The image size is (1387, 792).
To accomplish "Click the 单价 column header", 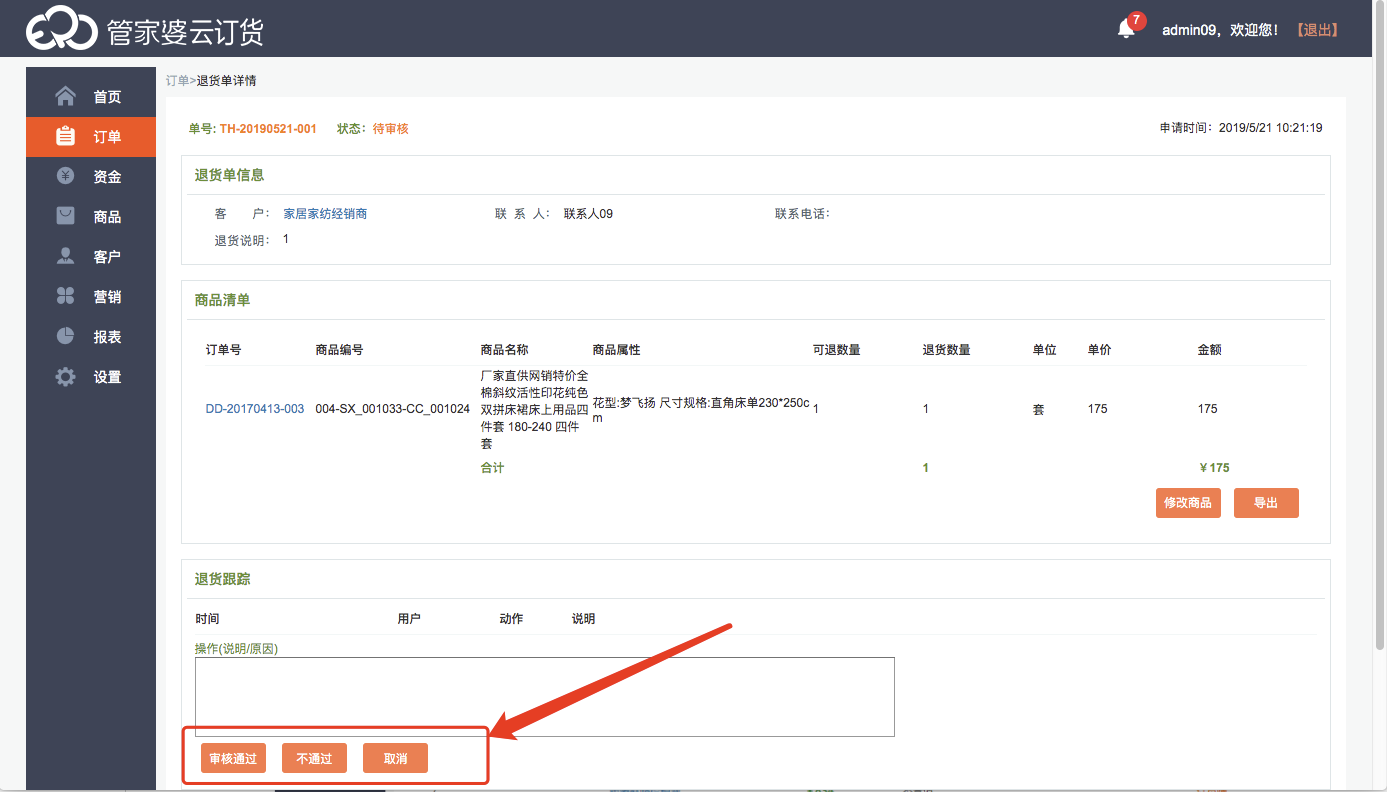I will tap(1099, 350).
